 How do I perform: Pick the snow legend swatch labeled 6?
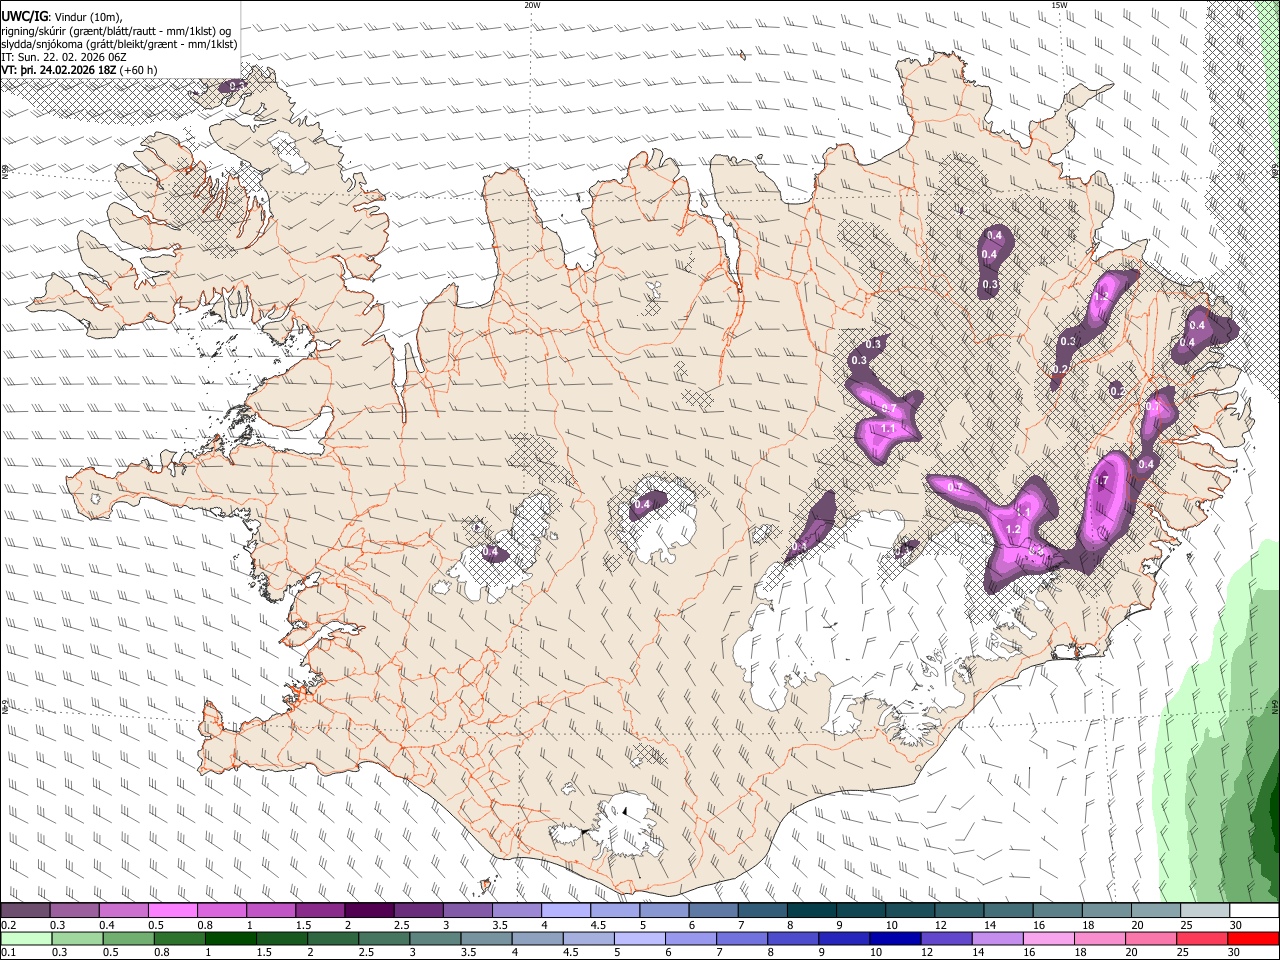[x=712, y=910]
